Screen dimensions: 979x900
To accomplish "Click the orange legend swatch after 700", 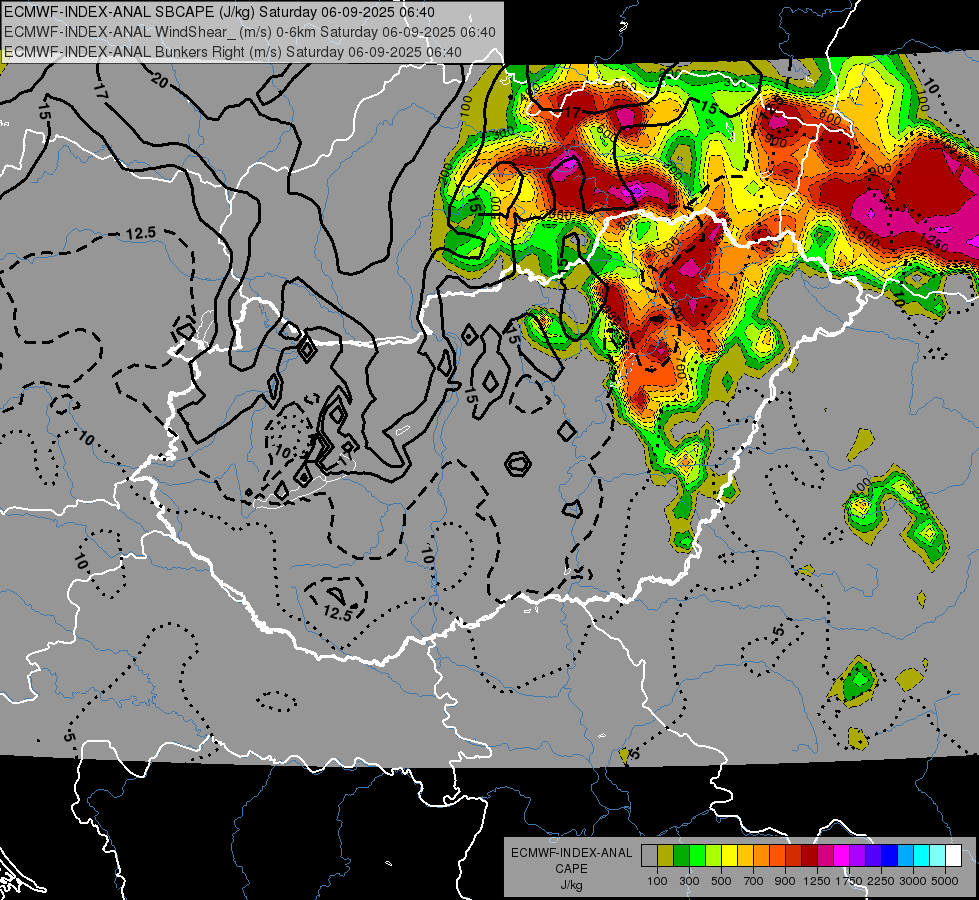I will pos(762,855).
